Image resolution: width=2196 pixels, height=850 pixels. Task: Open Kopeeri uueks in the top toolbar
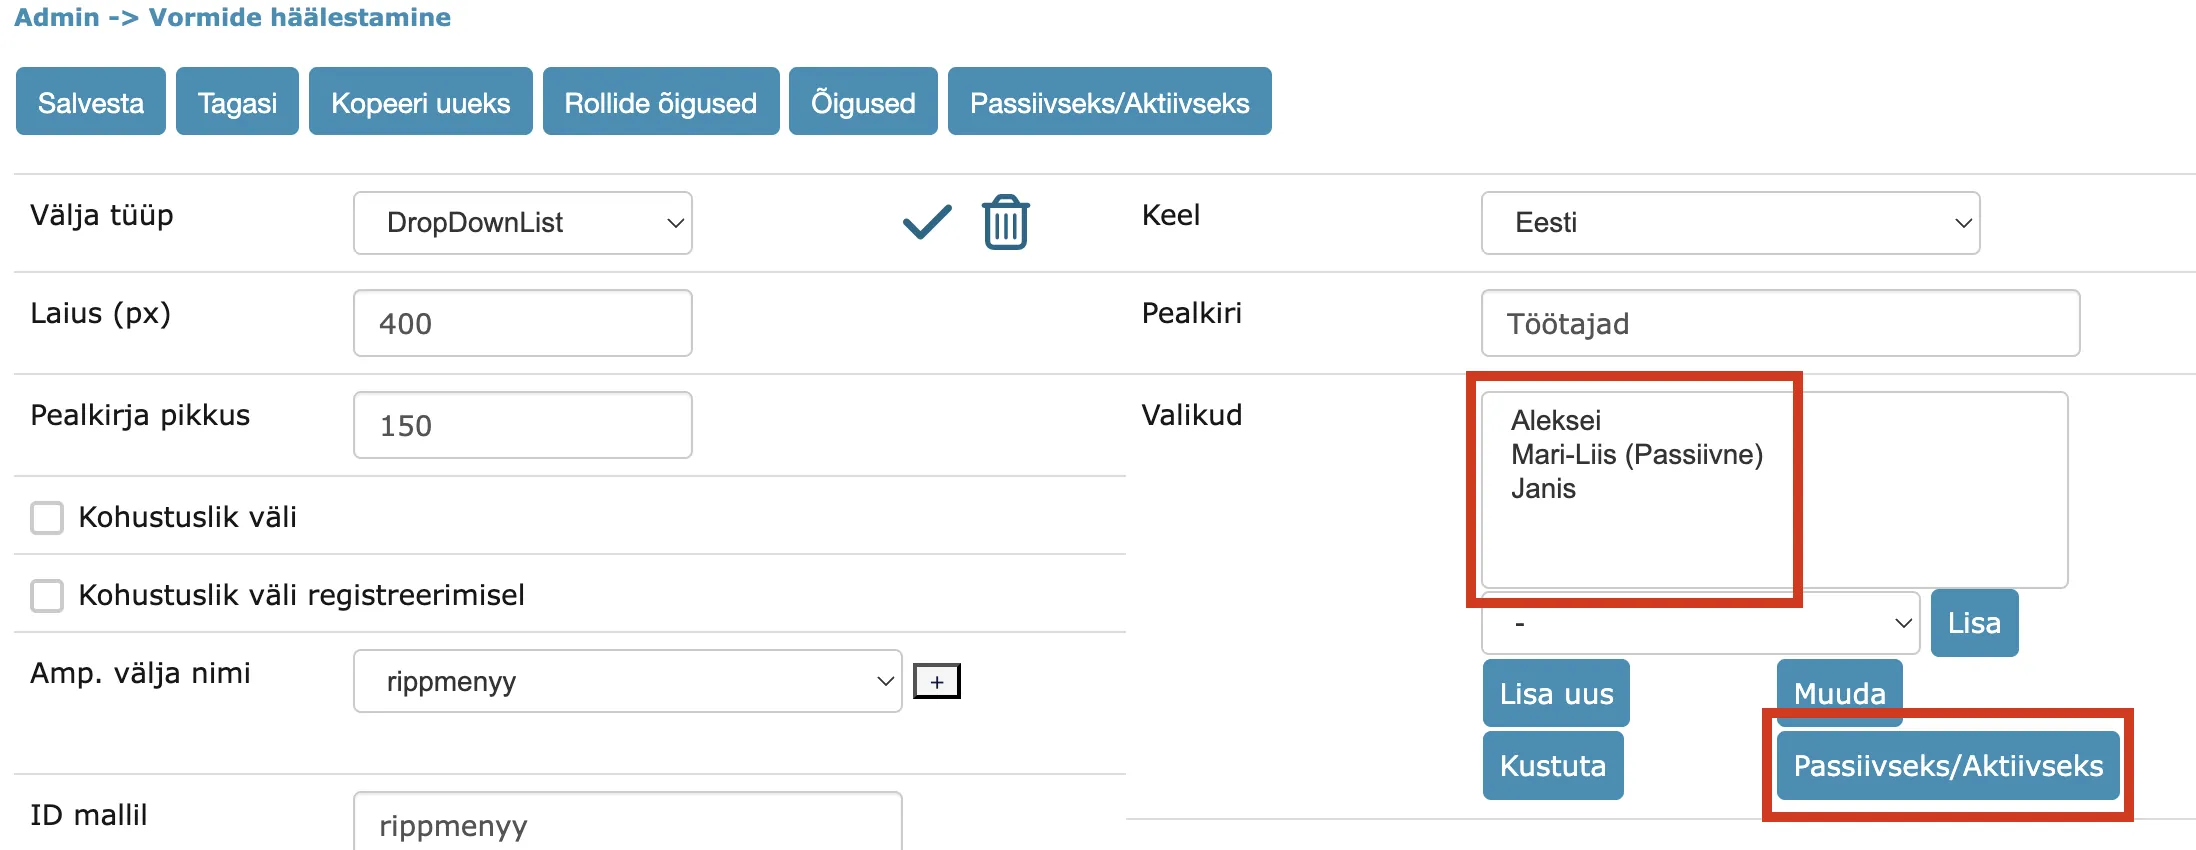pyautogui.click(x=421, y=102)
